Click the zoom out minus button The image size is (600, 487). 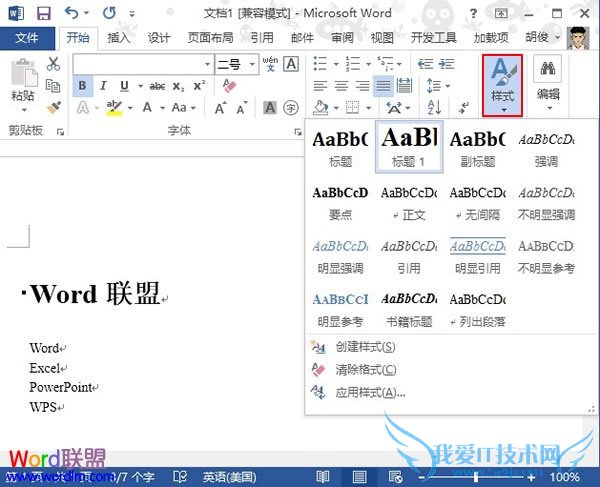(x=421, y=477)
